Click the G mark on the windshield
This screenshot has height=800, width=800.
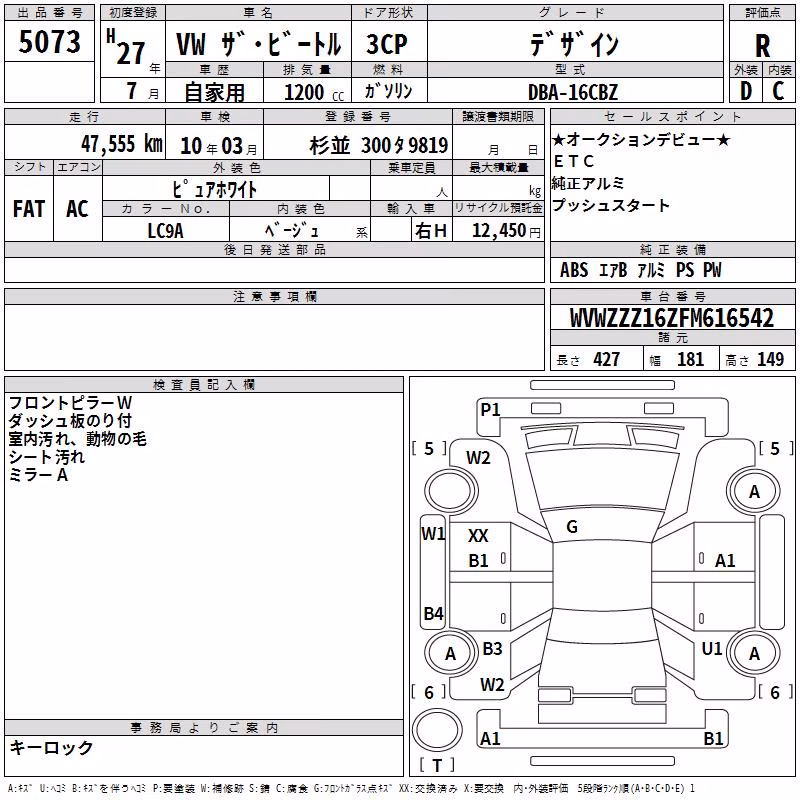coord(572,527)
